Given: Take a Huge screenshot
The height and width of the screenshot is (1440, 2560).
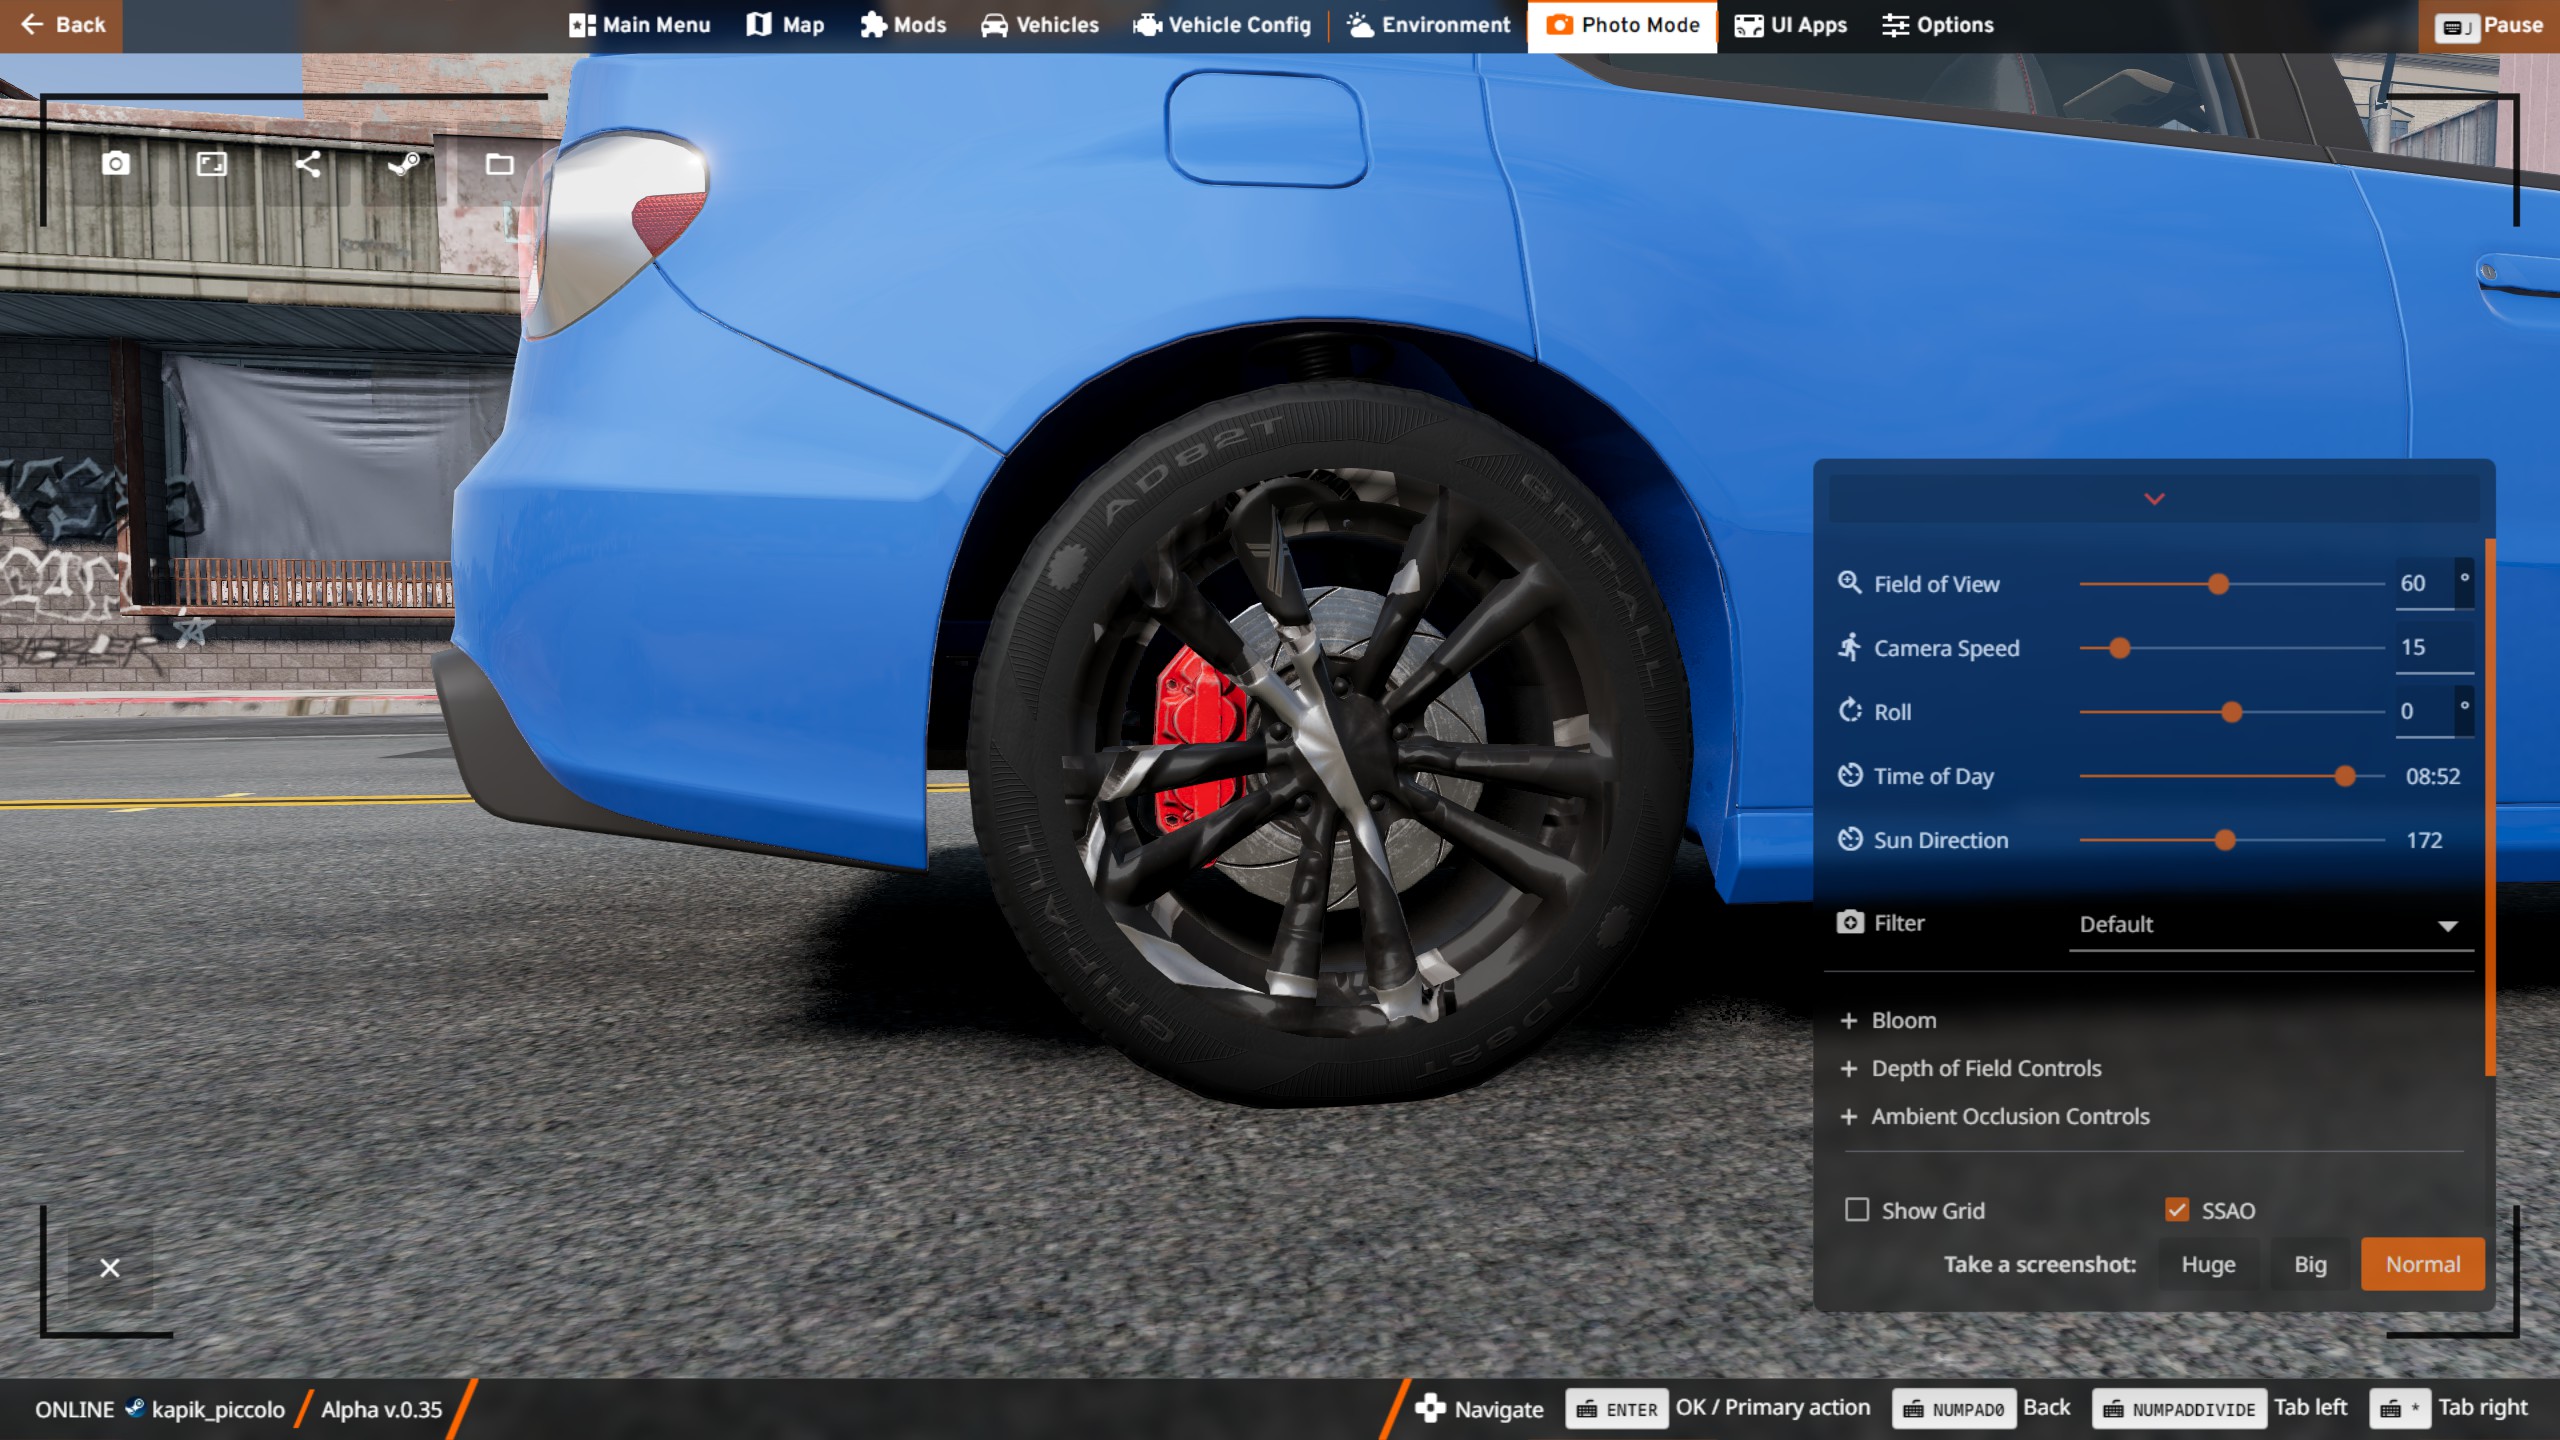Looking at the screenshot, I should (2208, 1264).
